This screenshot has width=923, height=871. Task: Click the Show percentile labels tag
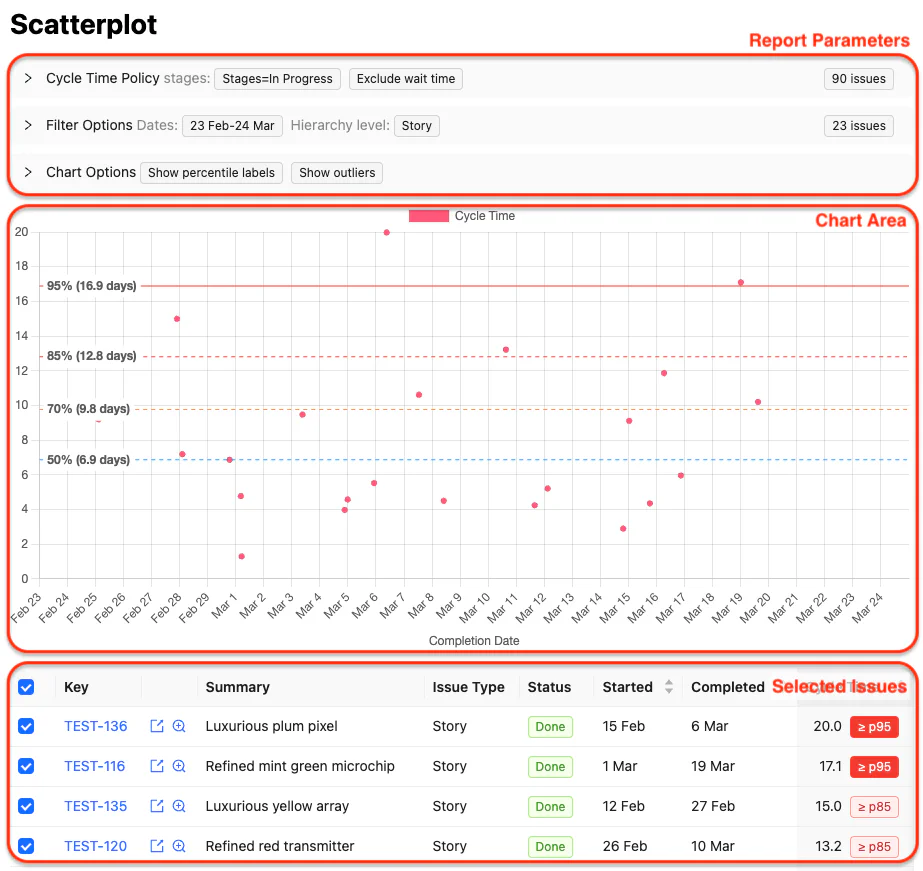point(211,173)
